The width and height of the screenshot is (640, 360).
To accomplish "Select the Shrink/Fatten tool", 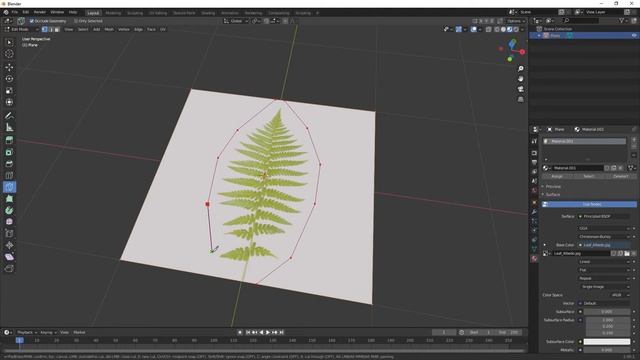I will [9, 245].
